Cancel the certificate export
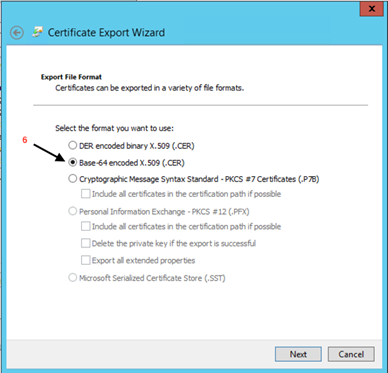This screenshot has width=388, height=373. pyautogui.click(x=351, y=354)
